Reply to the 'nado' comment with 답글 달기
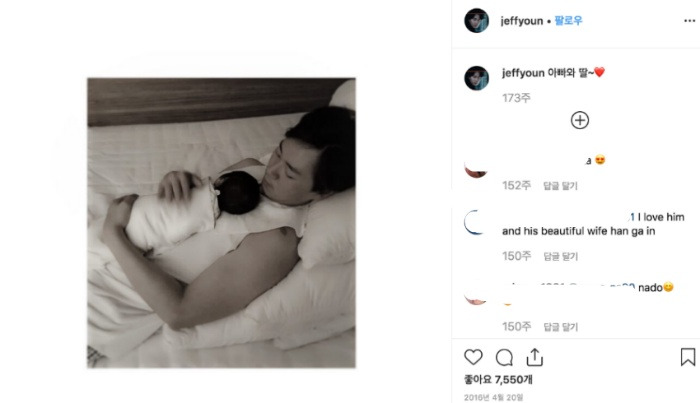 560,327
